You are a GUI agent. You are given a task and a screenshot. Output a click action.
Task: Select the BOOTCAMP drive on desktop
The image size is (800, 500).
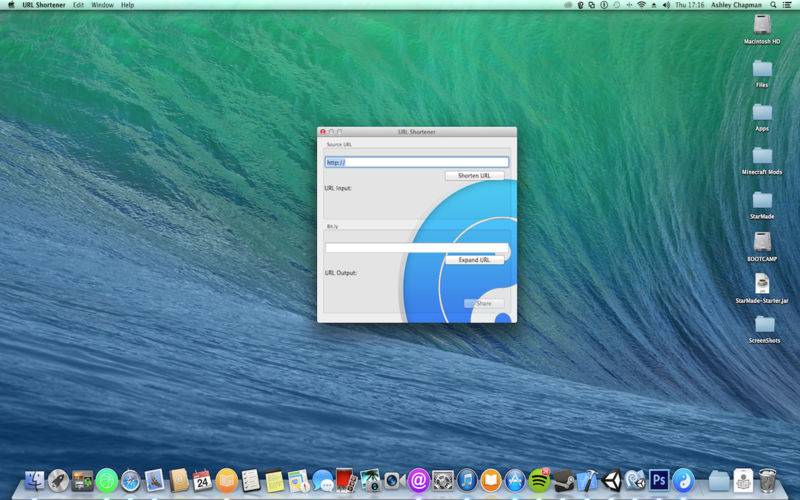coord(762,247)
